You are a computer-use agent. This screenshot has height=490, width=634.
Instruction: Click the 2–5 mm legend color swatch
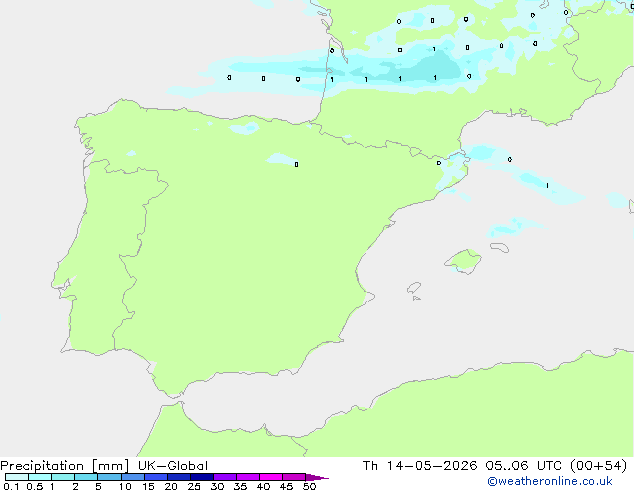(86, 477)
